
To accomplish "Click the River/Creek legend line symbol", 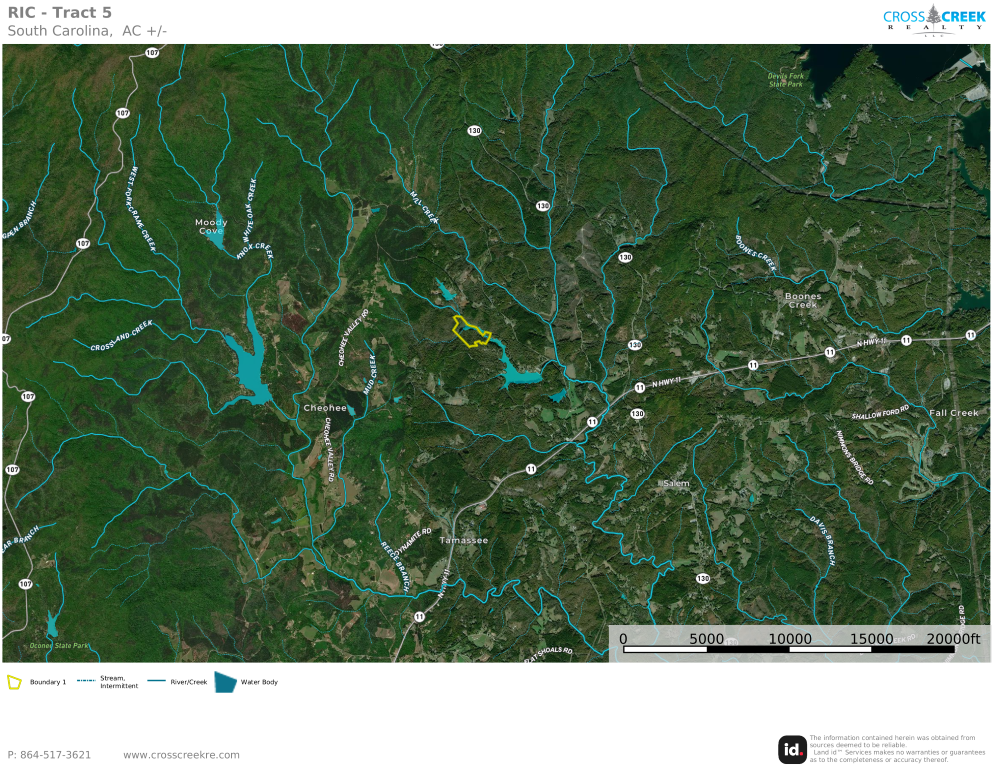I will (x=161, y=682).
